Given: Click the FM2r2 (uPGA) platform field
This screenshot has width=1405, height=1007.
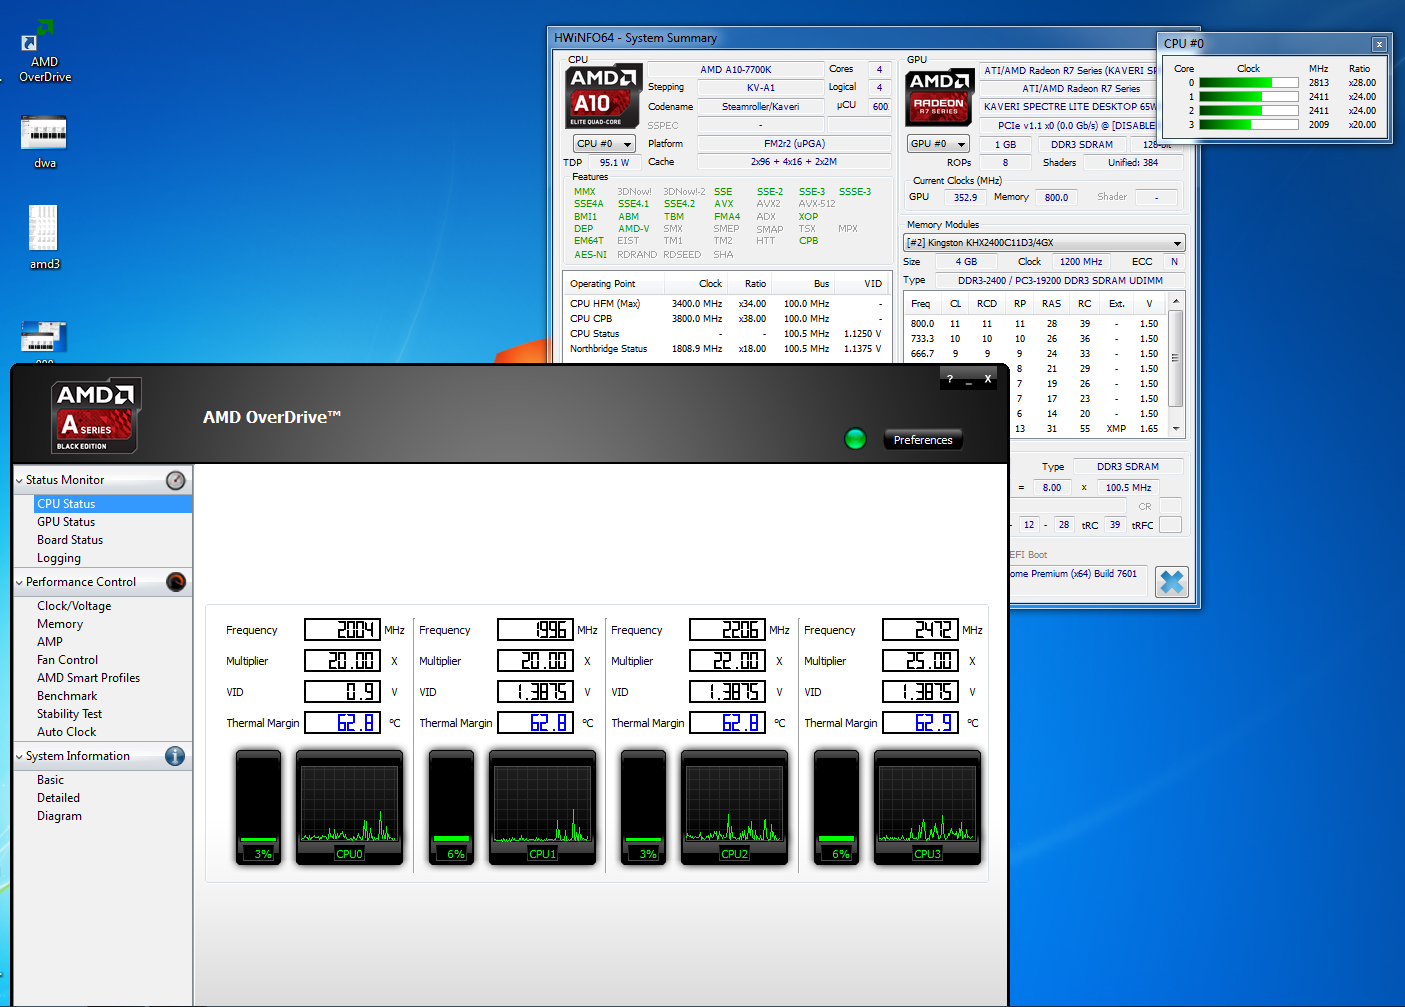Looking at the screenshot, I should coord(794,144).
